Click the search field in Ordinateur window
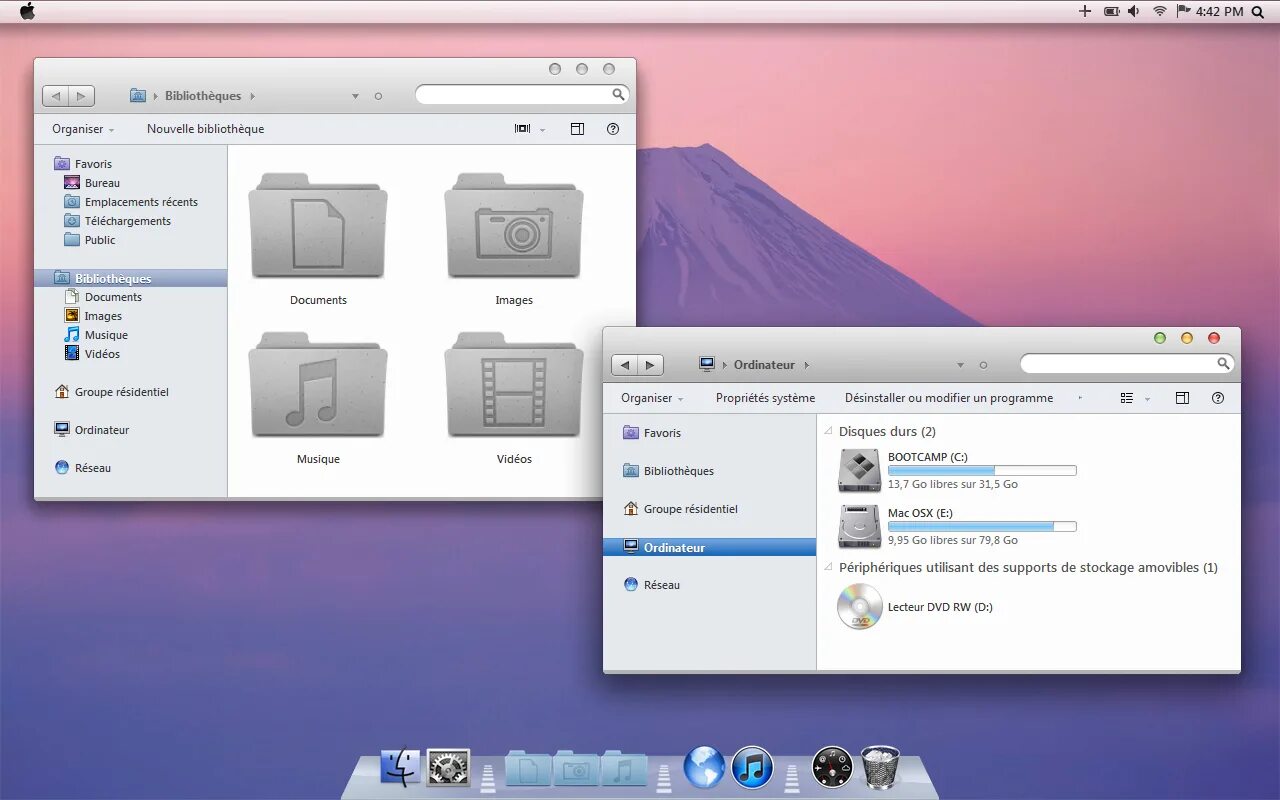Screen dimensions: 1280x800 point(1126,364)
